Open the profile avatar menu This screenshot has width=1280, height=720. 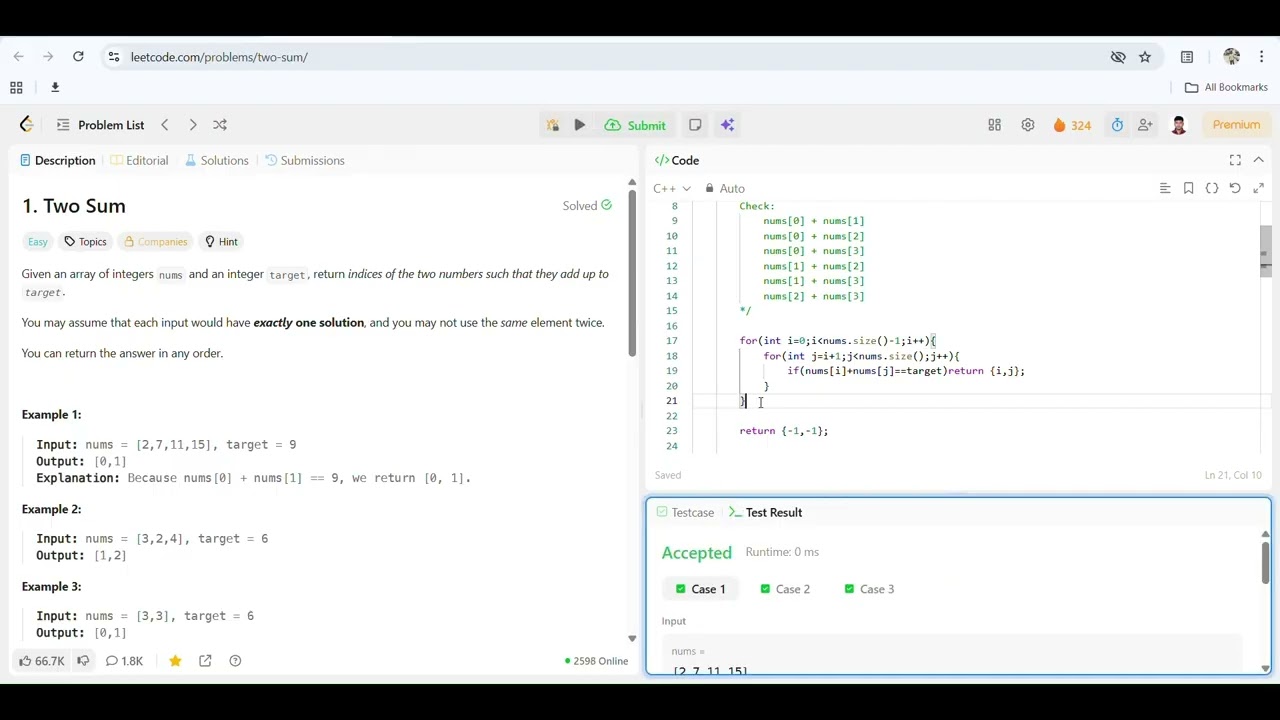[x=1179, y=125]
